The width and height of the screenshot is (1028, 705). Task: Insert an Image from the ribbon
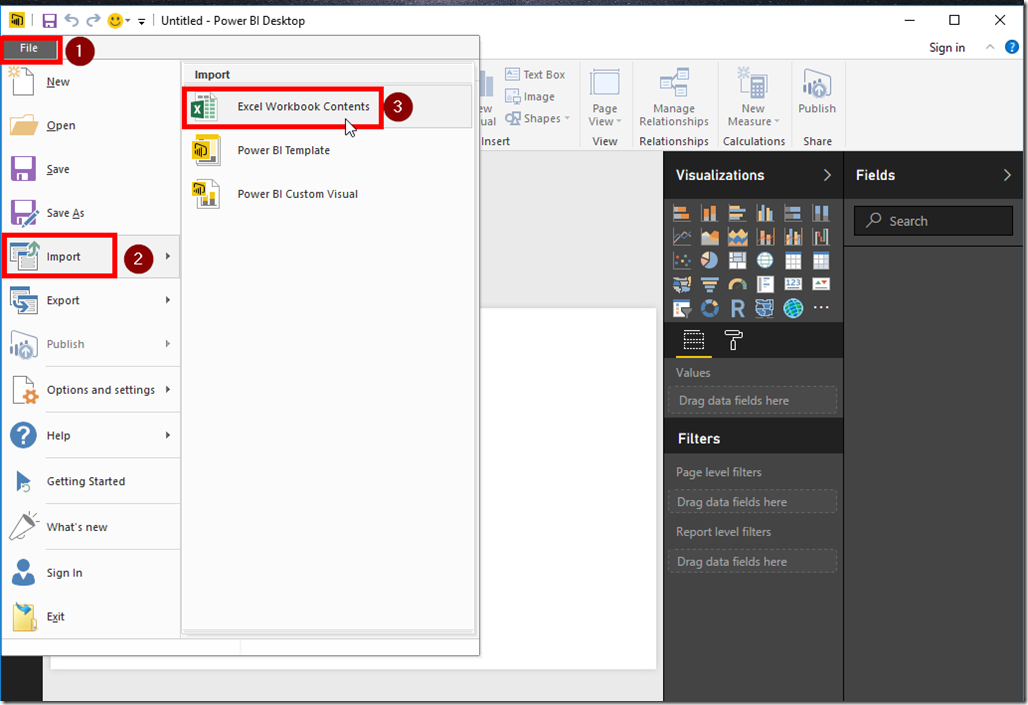coord(530,96)
